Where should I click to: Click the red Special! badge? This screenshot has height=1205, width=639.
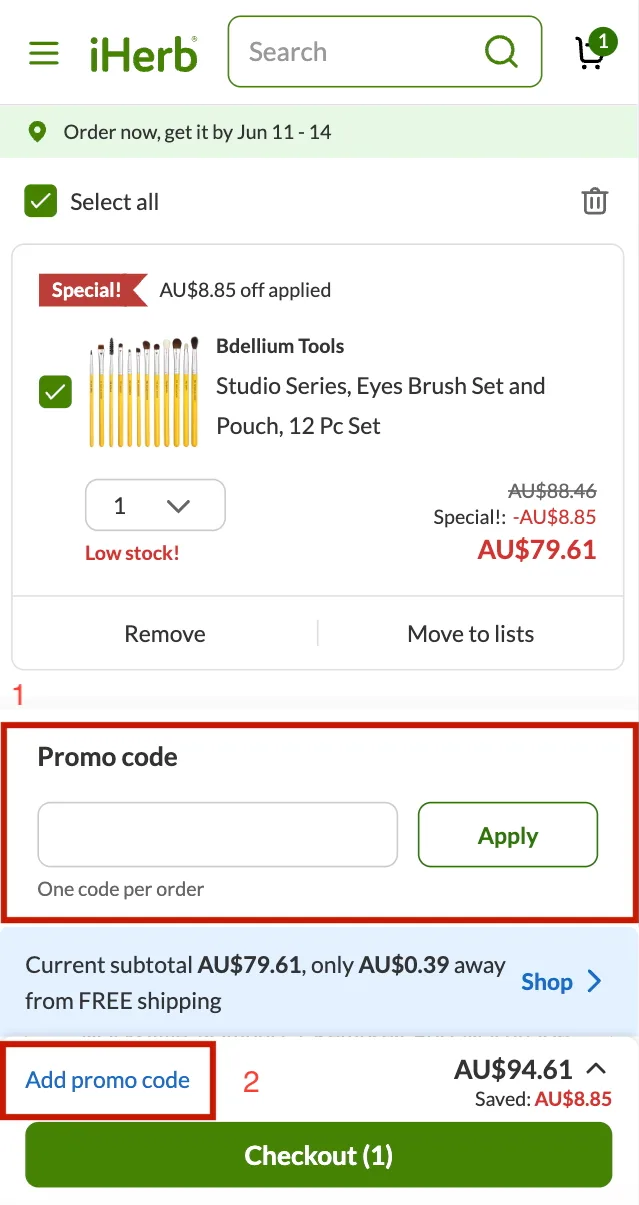tap(88, 290)
